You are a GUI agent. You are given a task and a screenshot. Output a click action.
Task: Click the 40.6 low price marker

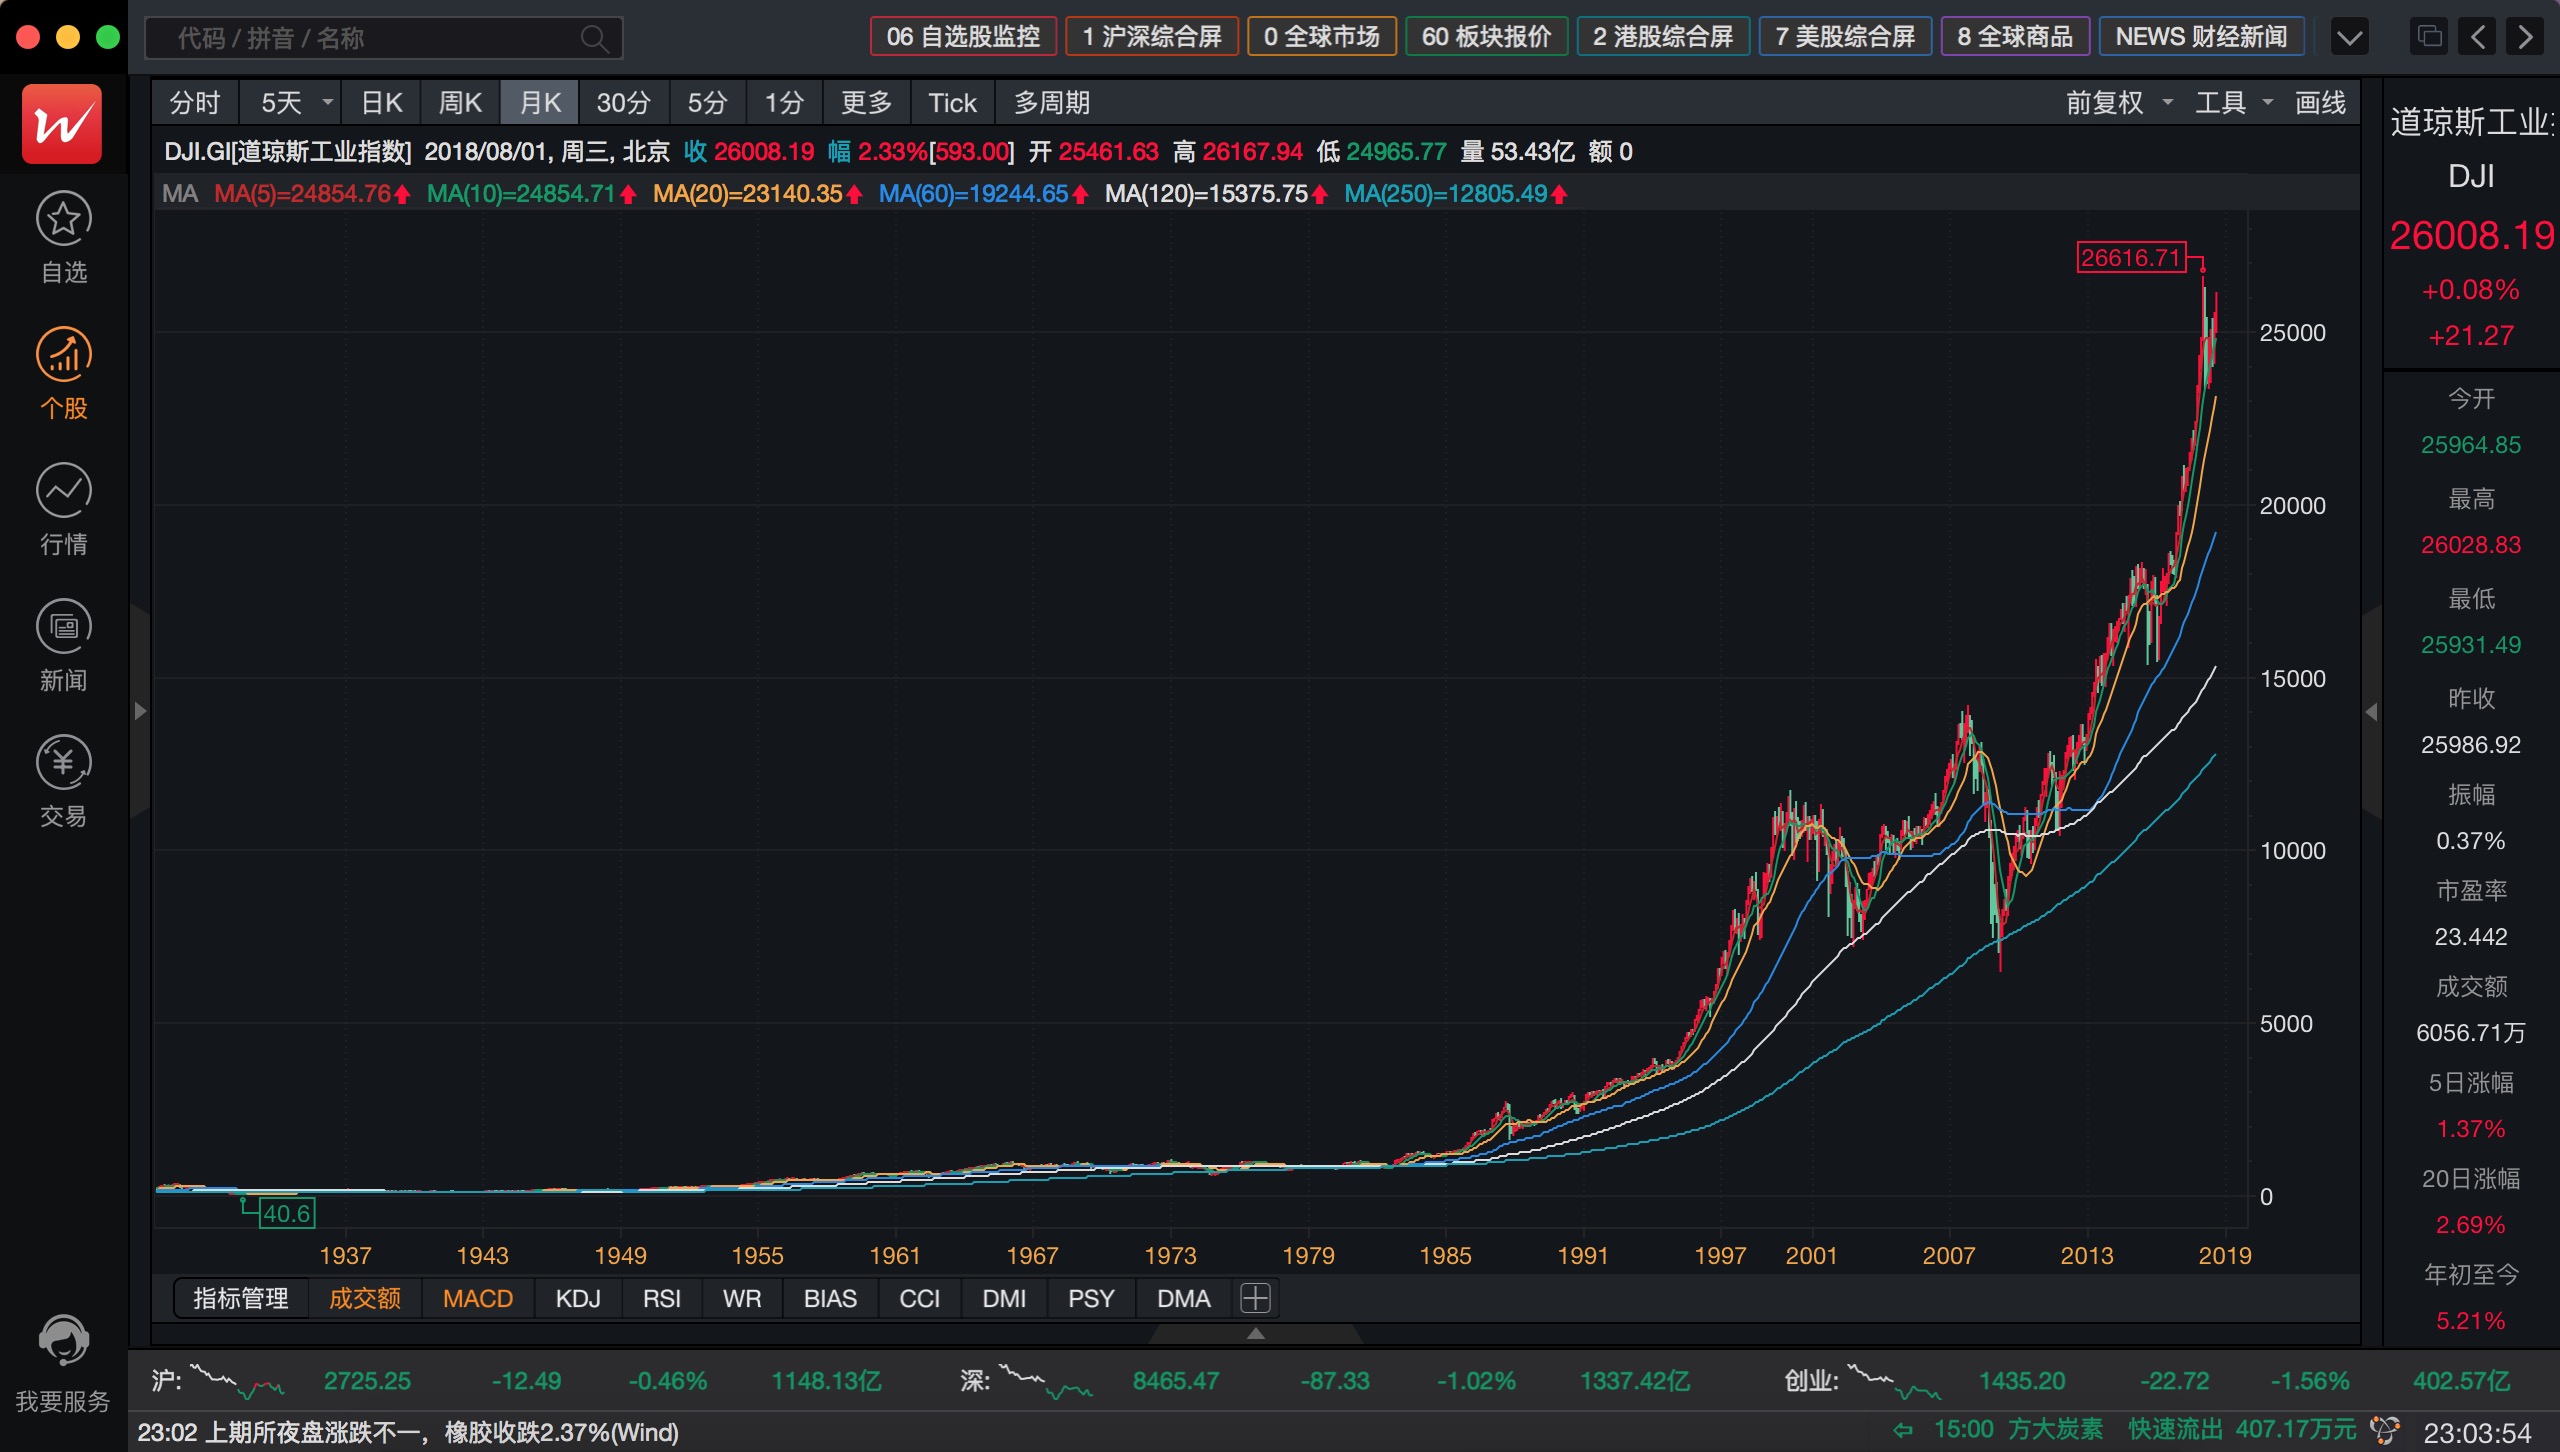click(x=287, y=1213)
